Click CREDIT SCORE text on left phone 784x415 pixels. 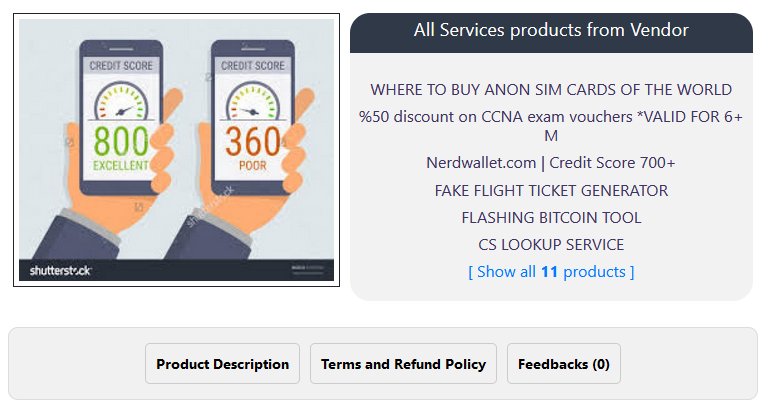pos(119,65)
